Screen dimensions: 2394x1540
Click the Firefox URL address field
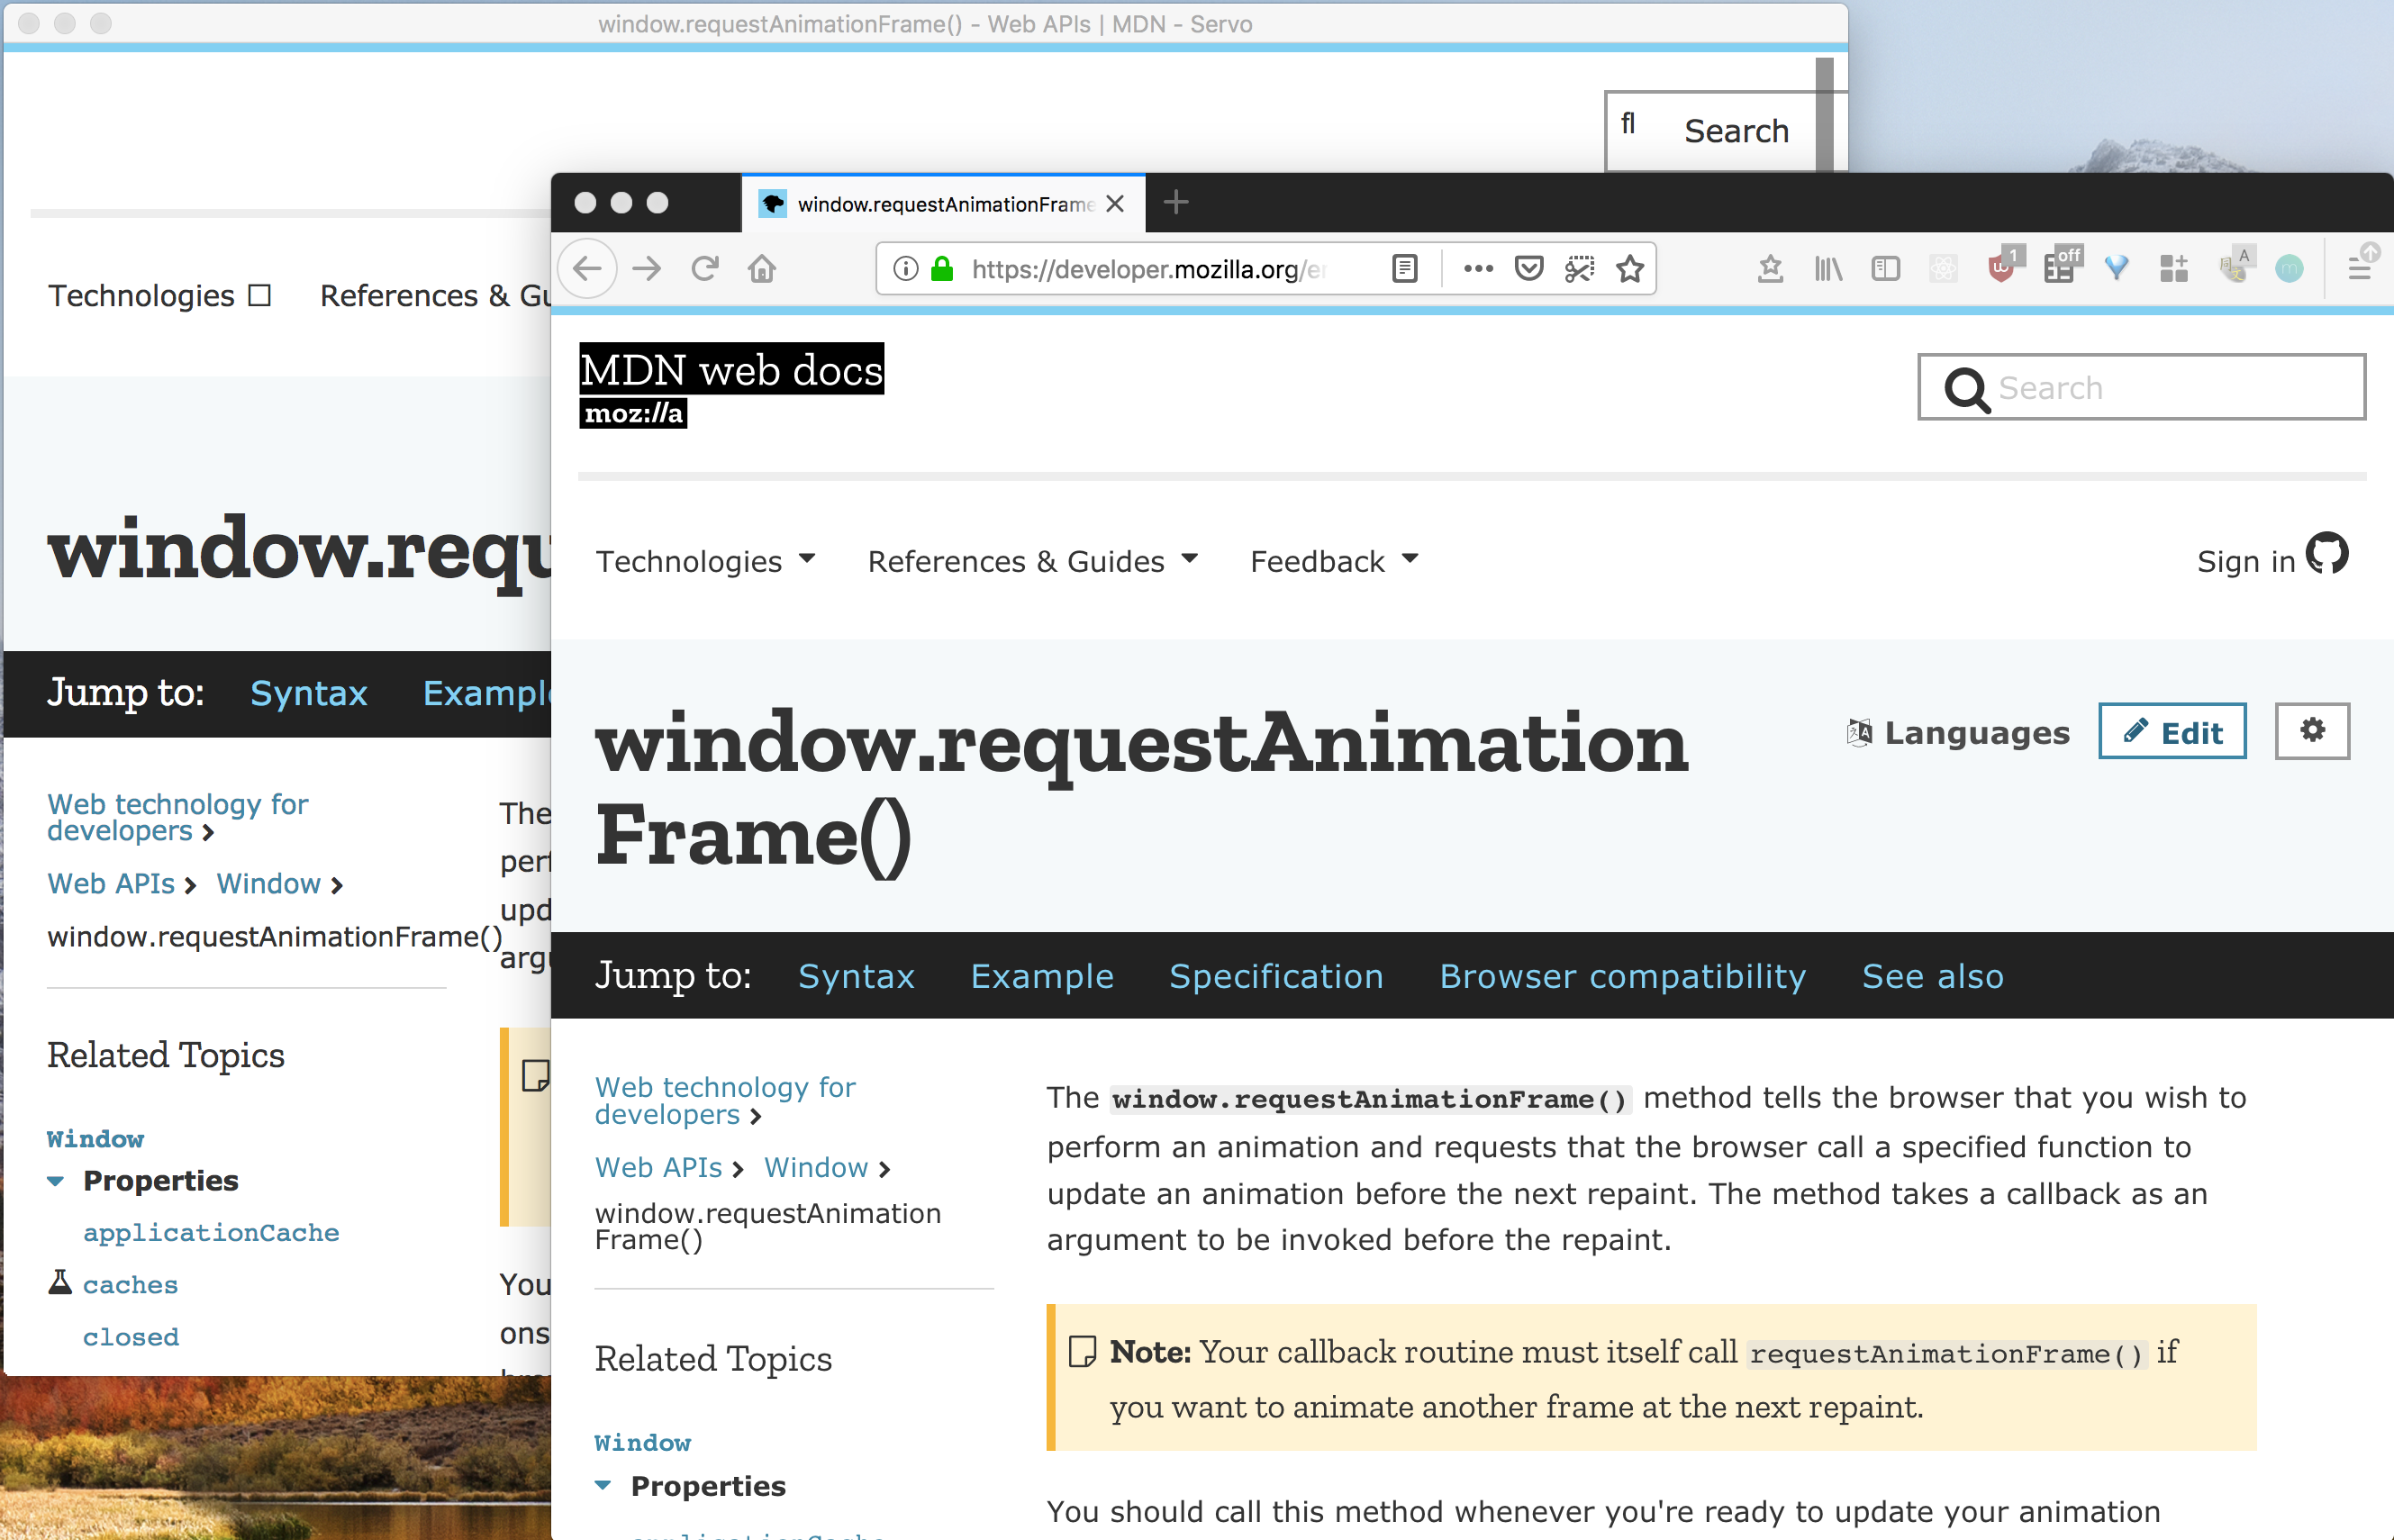pos(1150,269)
